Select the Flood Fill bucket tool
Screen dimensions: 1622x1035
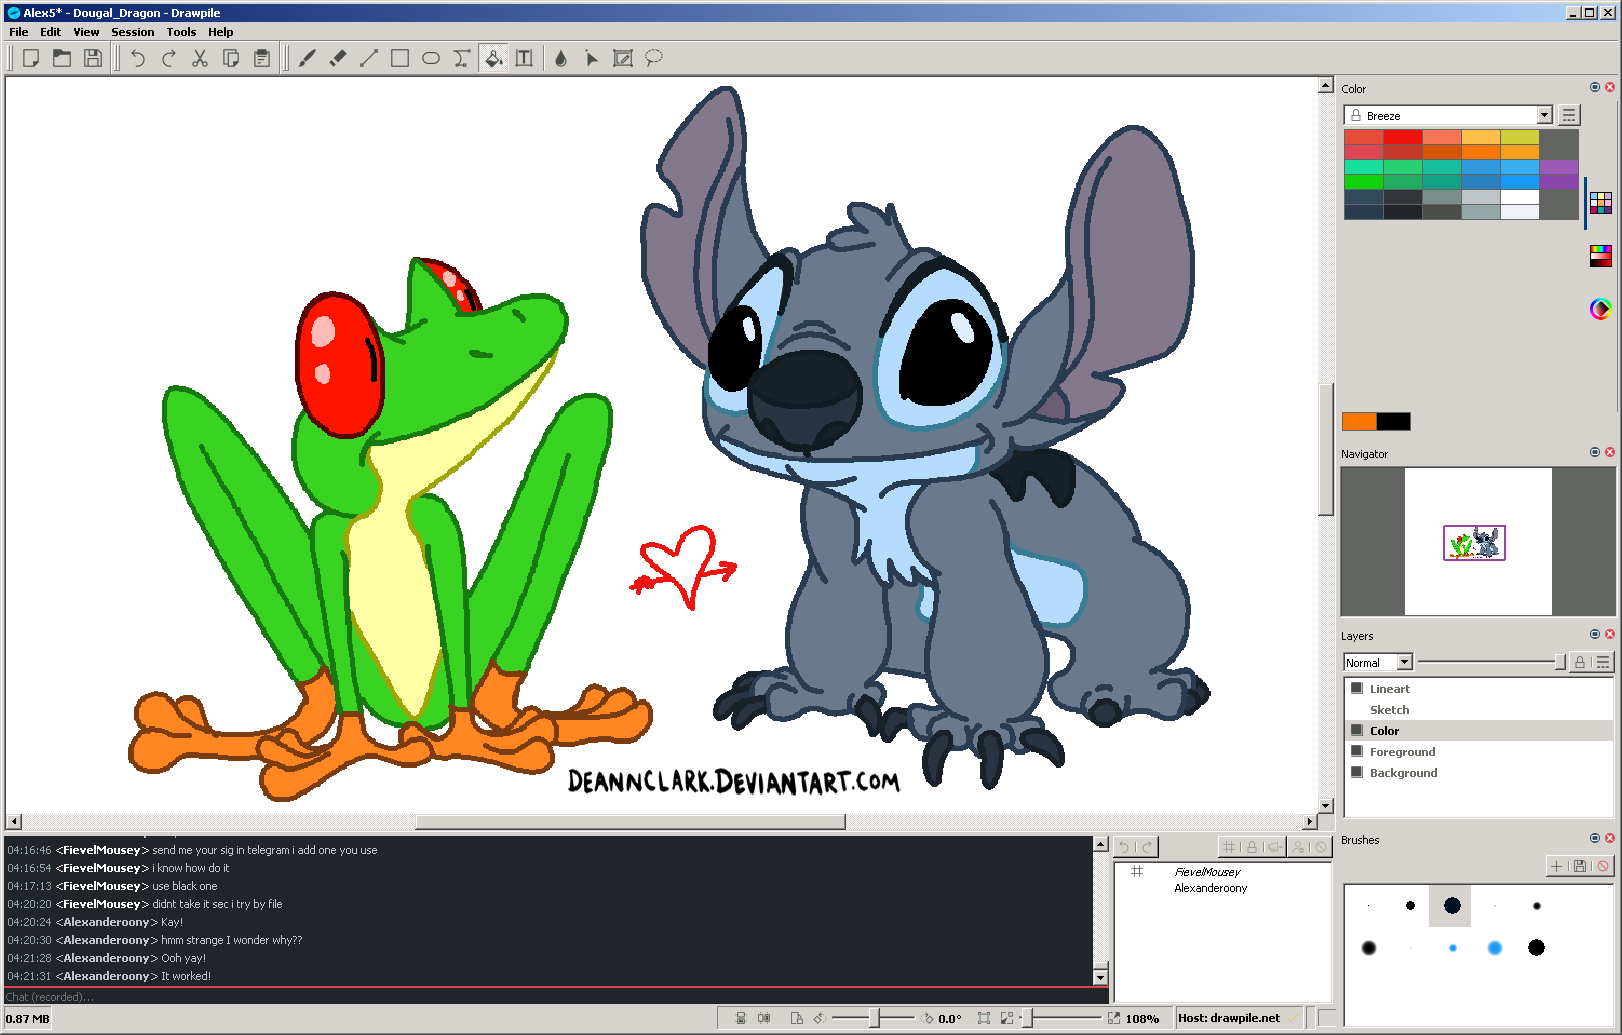pos(493,58)
